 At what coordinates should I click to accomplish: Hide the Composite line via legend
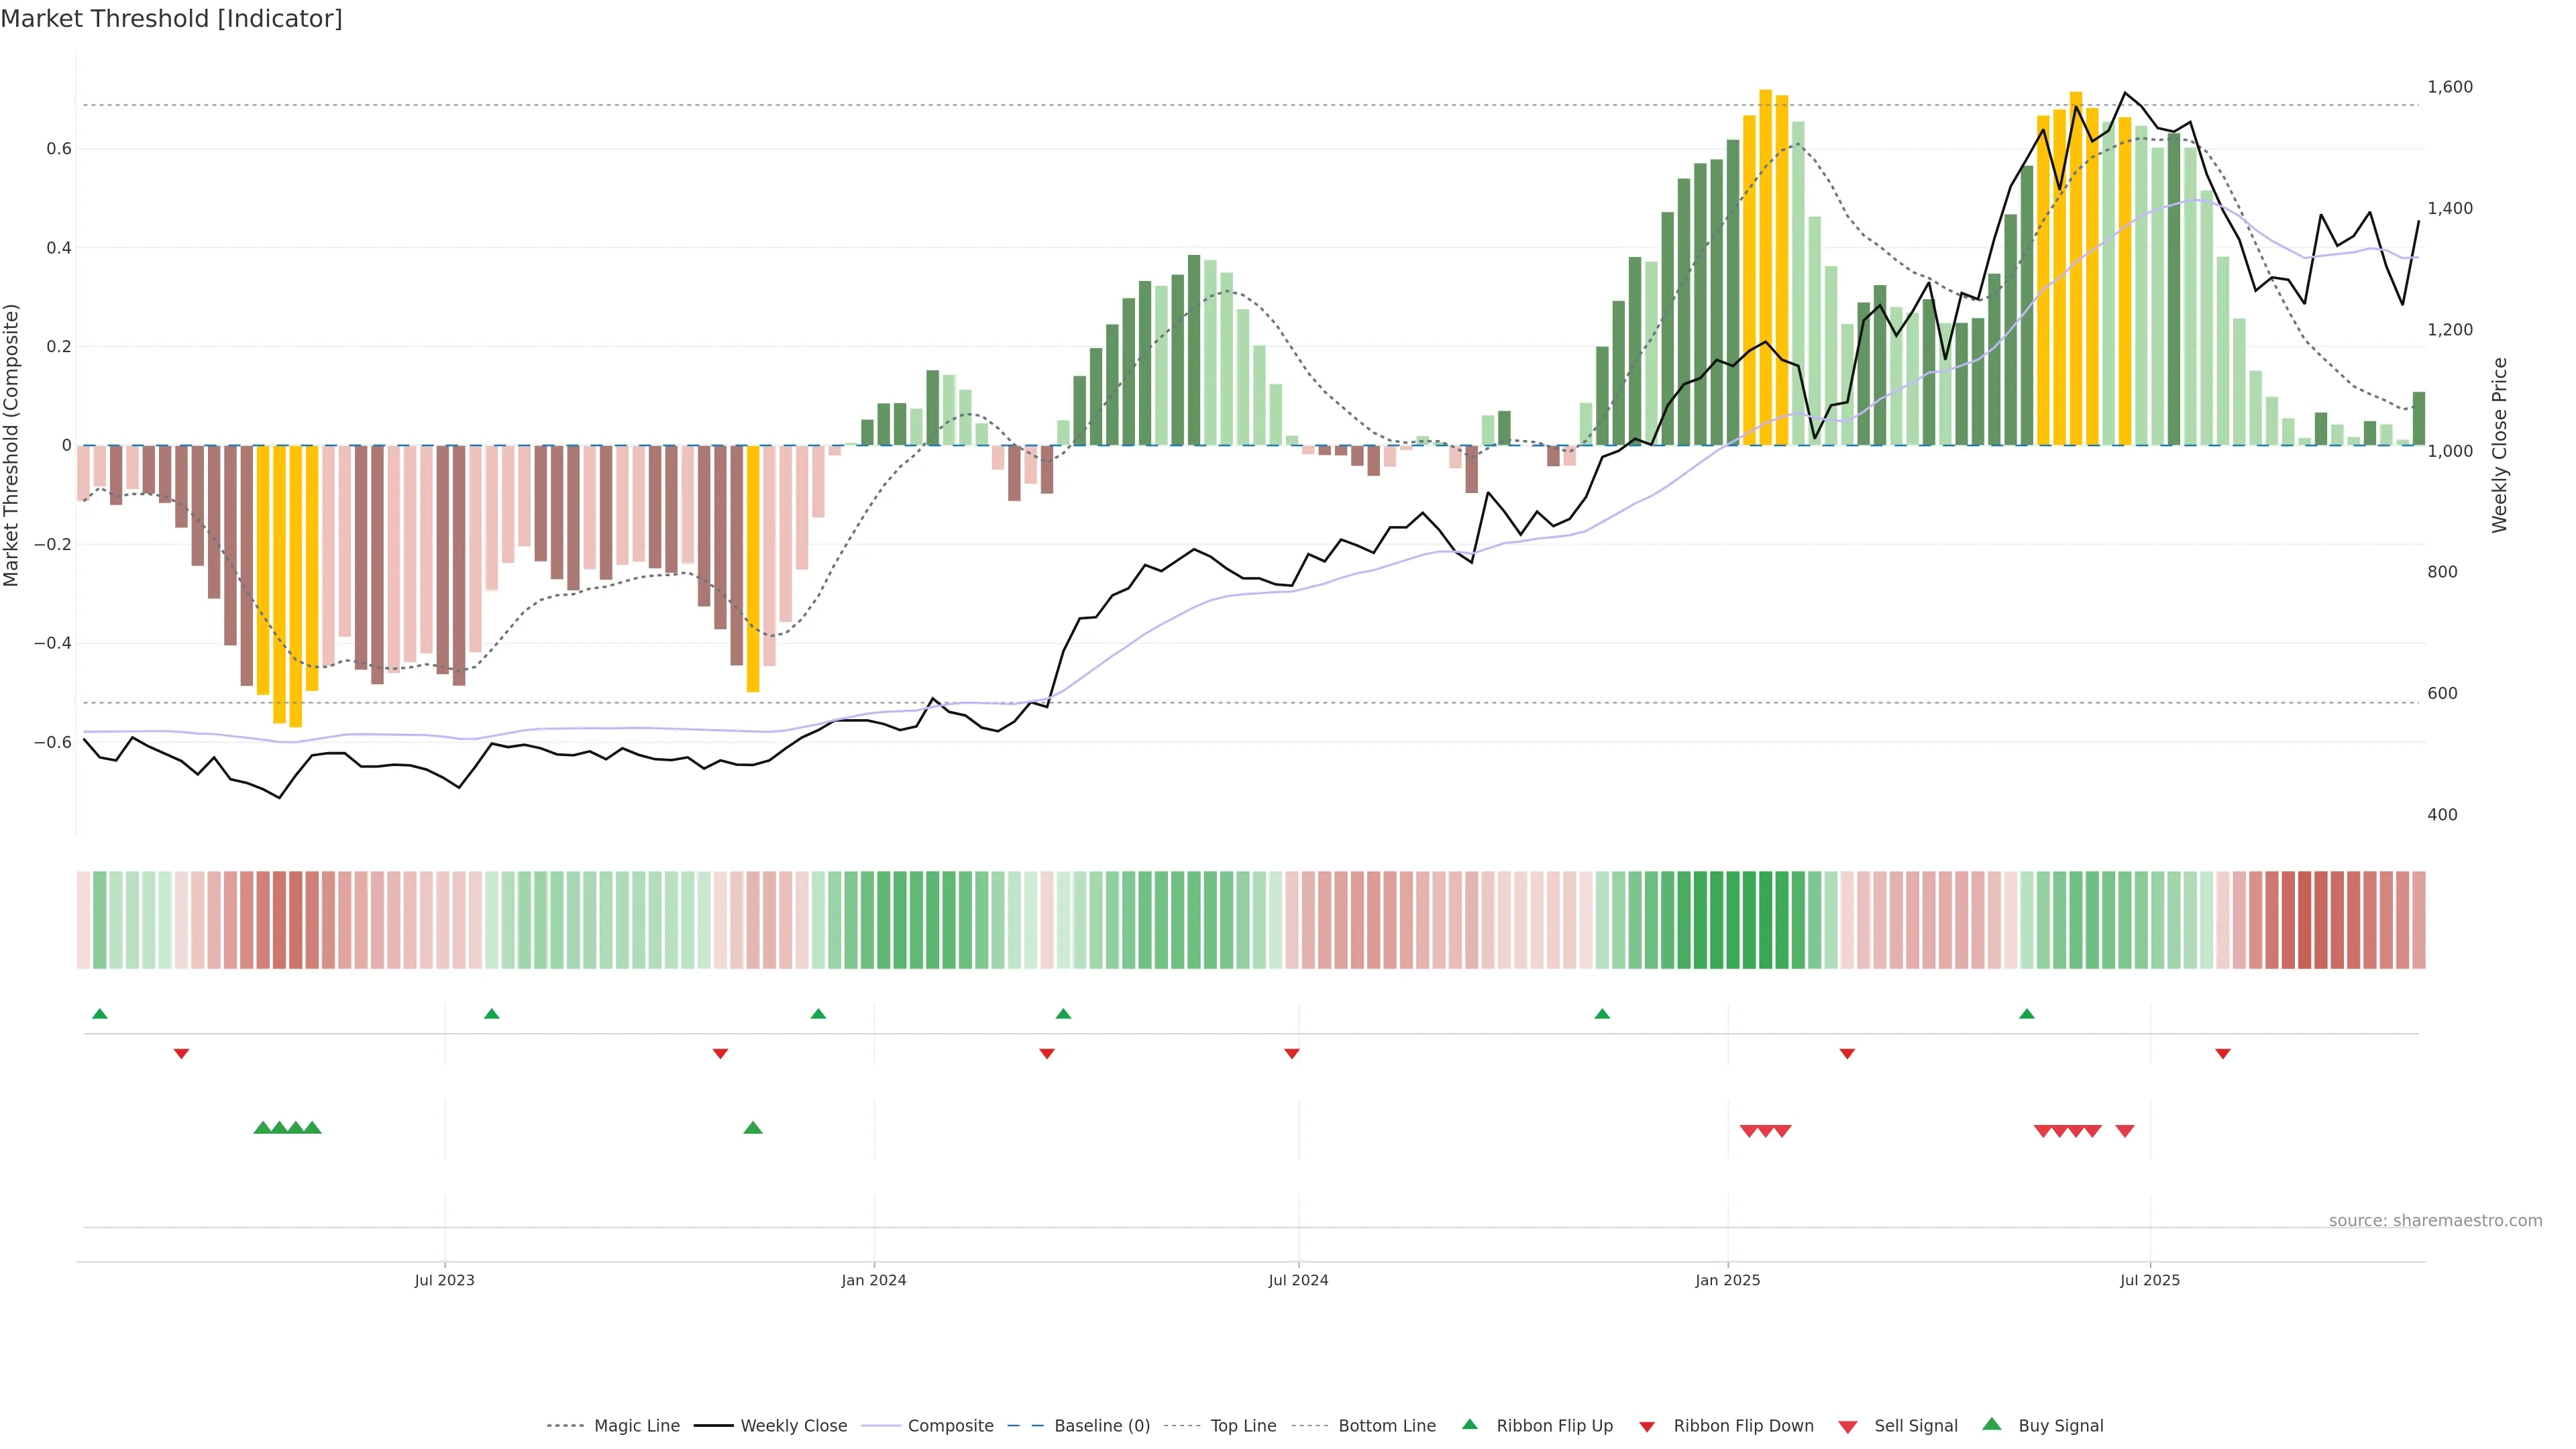950,1426
